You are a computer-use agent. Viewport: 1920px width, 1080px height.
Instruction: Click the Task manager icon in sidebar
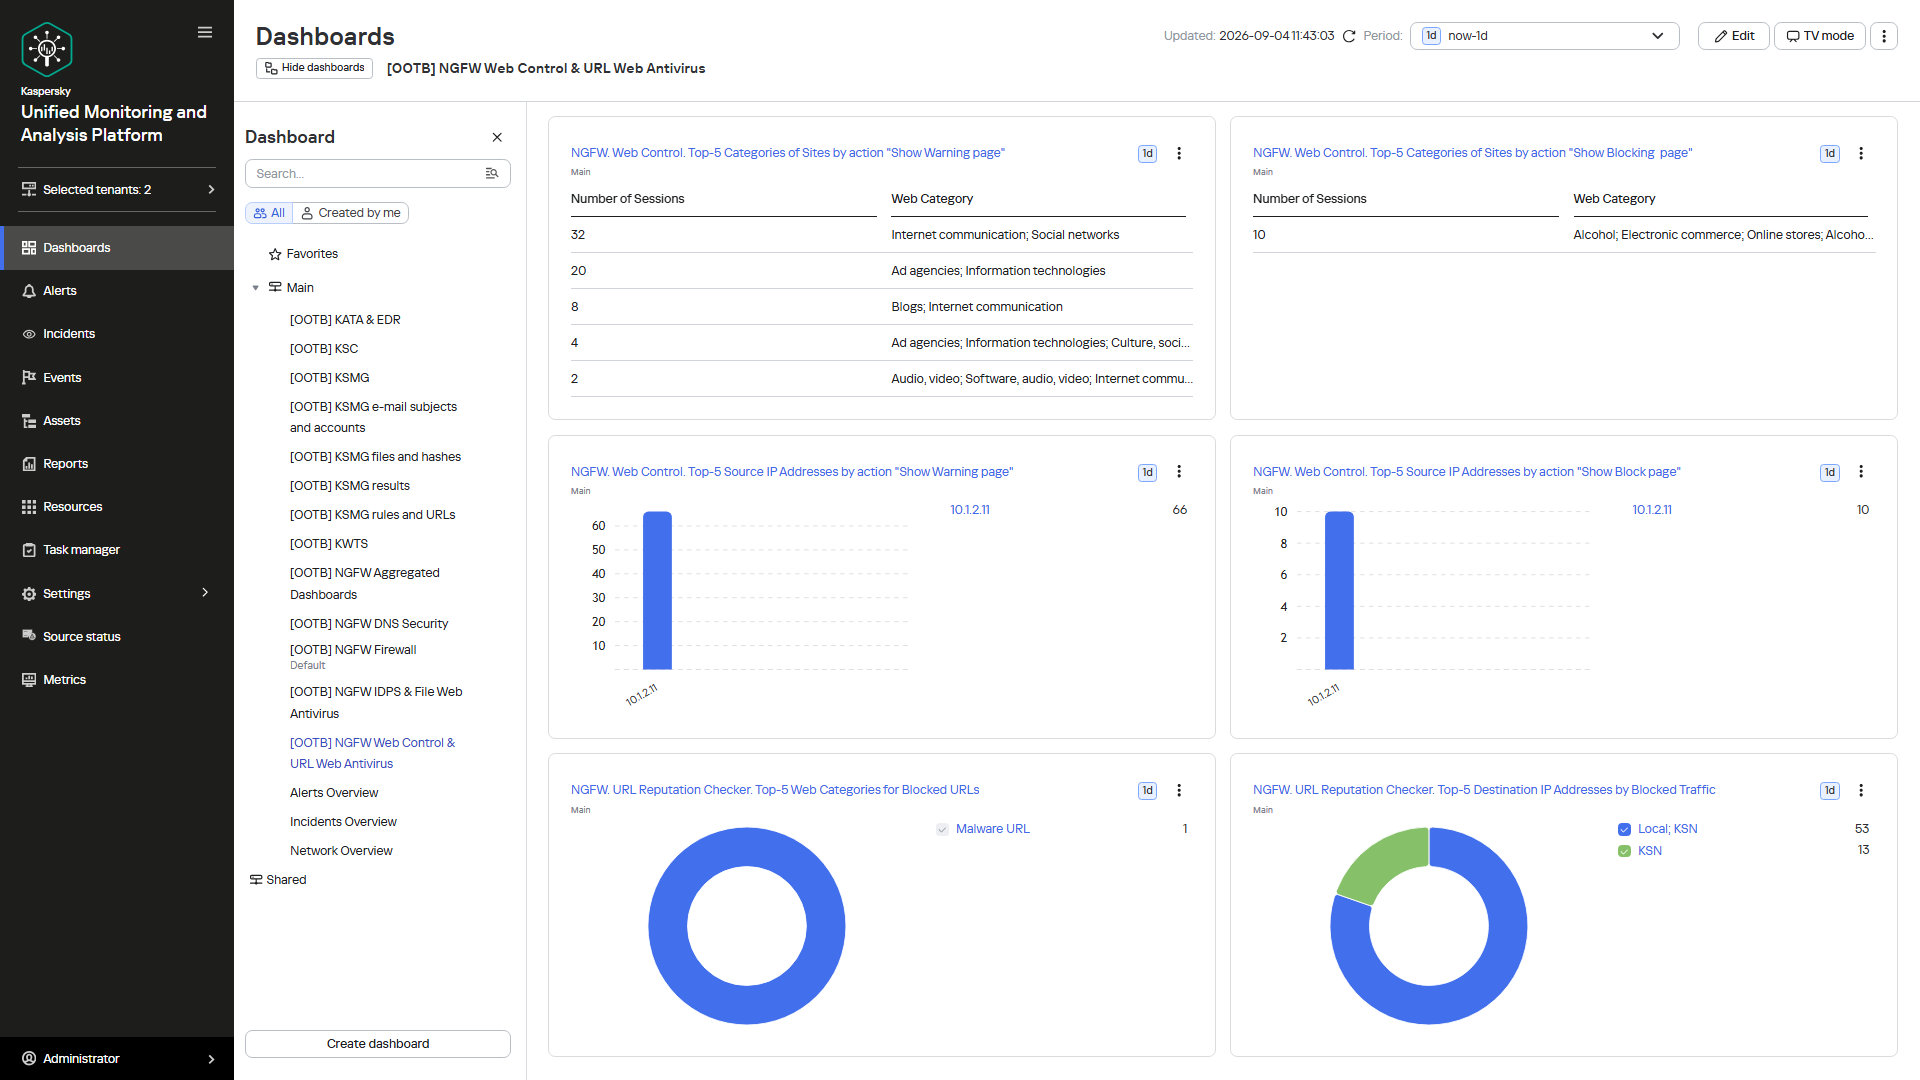[29, 550]
